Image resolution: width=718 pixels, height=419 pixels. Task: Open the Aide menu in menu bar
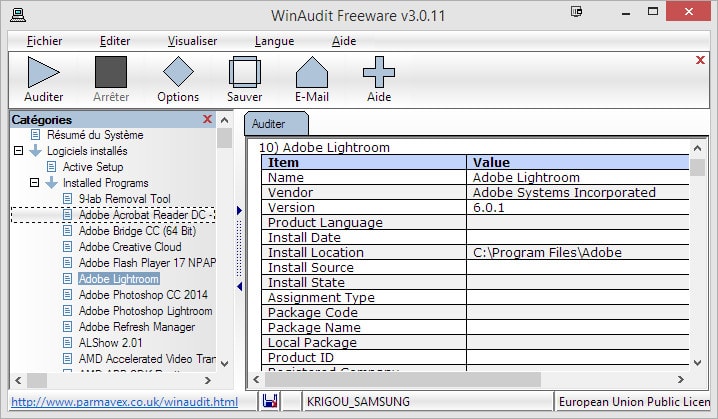click(344, 41)
